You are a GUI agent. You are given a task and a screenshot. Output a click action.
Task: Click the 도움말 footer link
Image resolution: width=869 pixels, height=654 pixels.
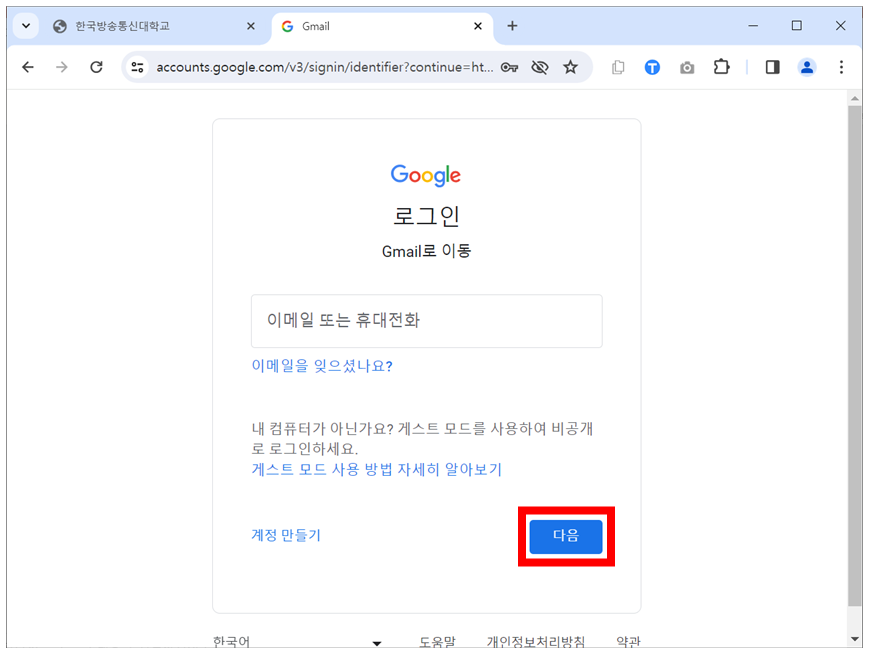(x=437, y=641)
